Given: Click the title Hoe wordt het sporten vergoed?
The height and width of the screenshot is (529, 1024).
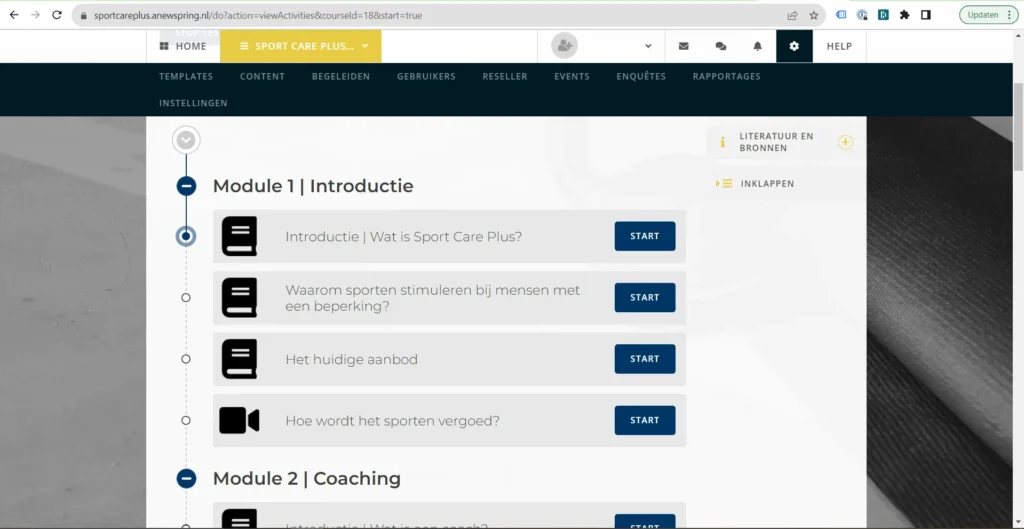Looking at the screenshot, I should (392, 421).
